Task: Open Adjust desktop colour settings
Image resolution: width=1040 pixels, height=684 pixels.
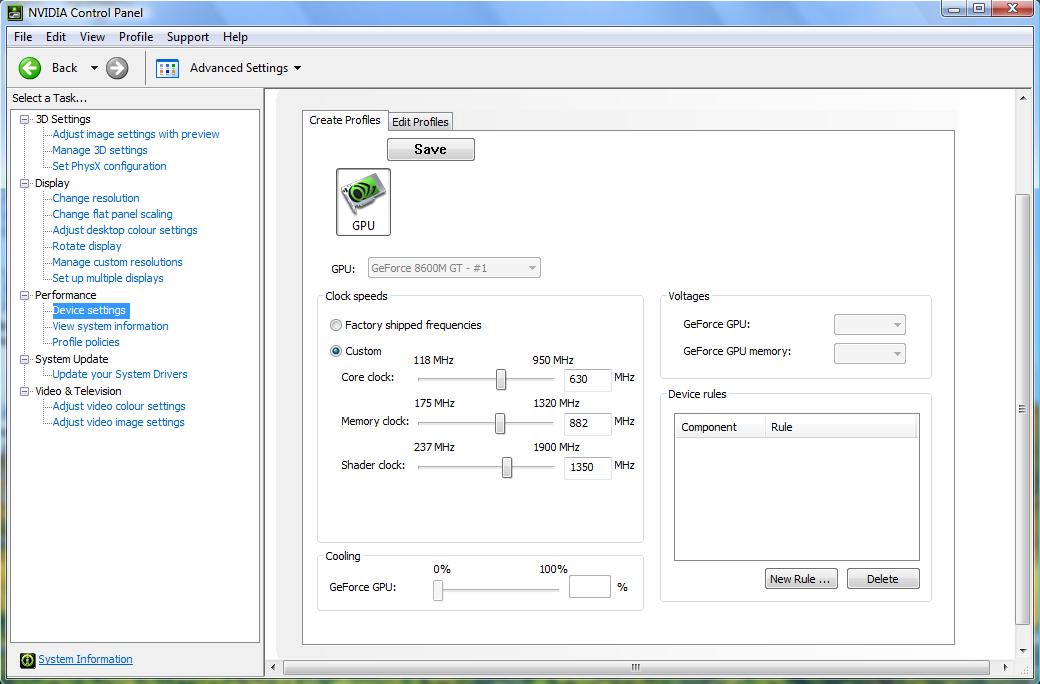Action: (125, 230)
